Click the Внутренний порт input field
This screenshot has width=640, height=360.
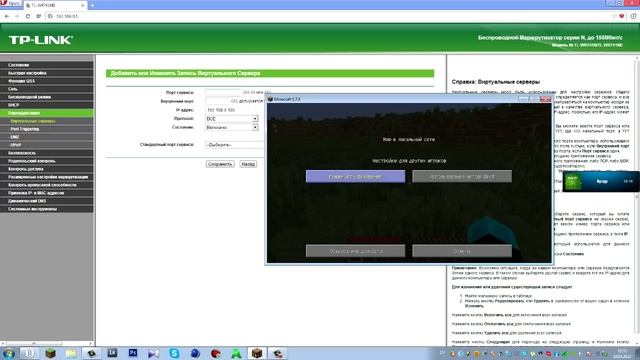[x=217, y=101]
